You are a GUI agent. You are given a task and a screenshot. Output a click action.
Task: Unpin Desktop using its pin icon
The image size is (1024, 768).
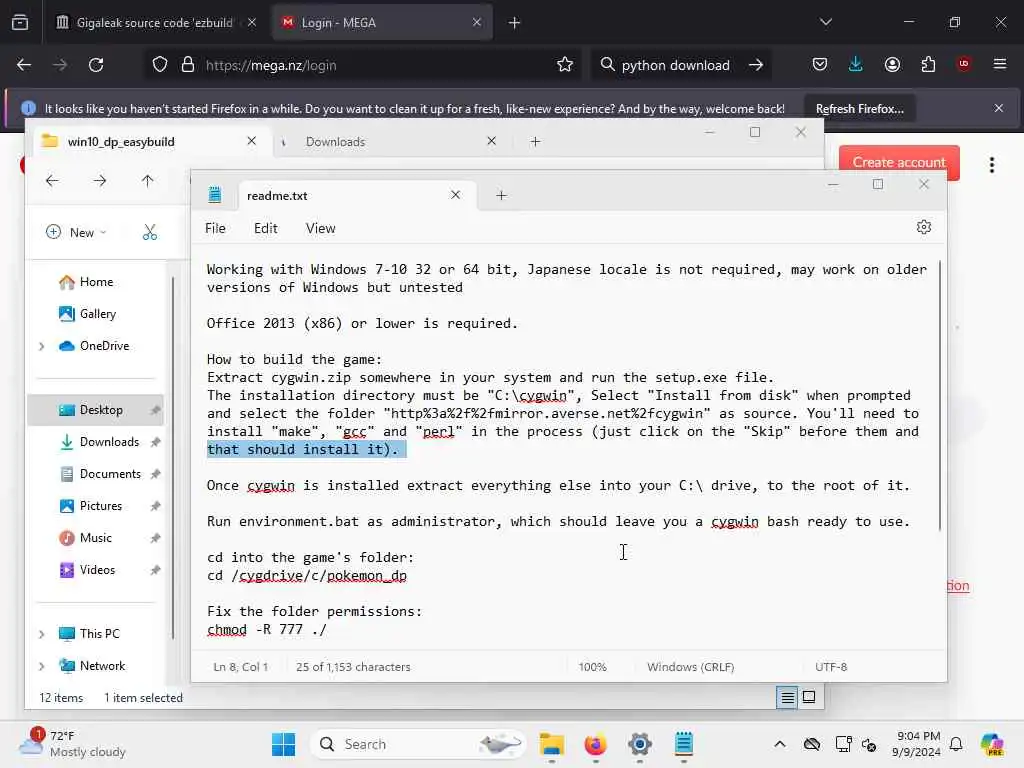pyautogui.click(x=155, y=410)
